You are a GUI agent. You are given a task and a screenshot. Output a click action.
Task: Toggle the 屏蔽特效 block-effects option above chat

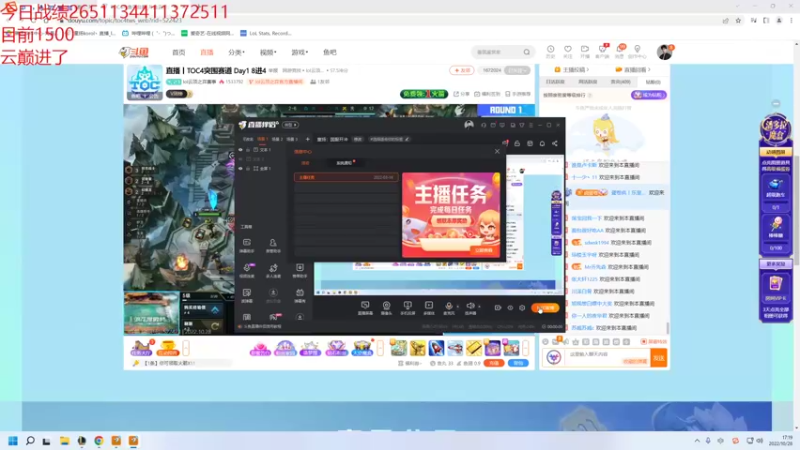tap(654, 341)
